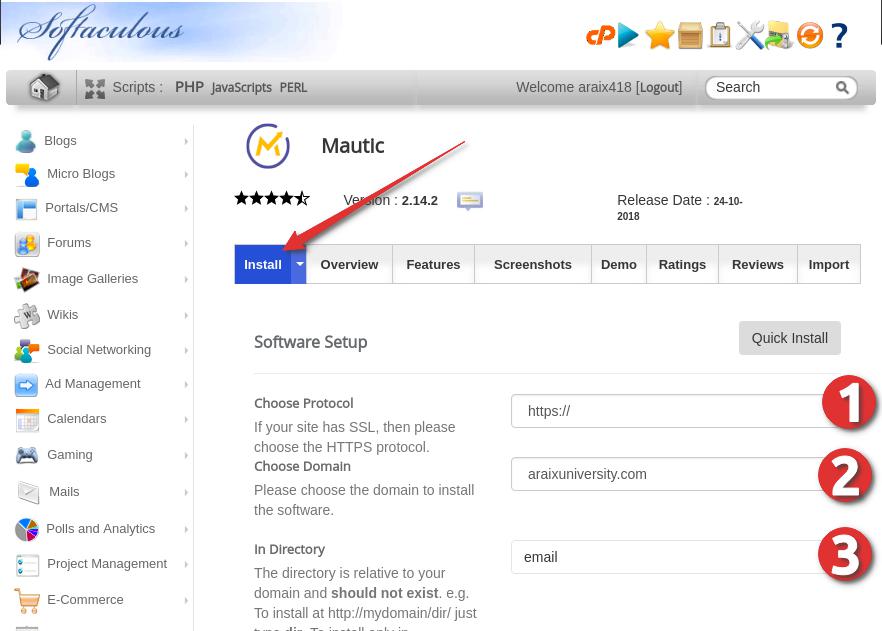882x631 pixels.
Task: Click the Gaming controller icon
Action: (x=27, y=455)
